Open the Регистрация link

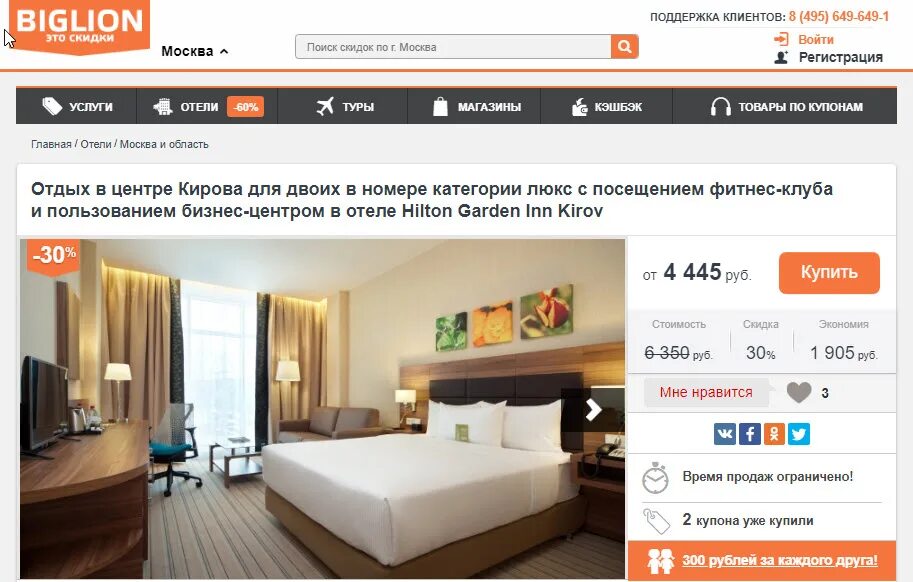840,57
